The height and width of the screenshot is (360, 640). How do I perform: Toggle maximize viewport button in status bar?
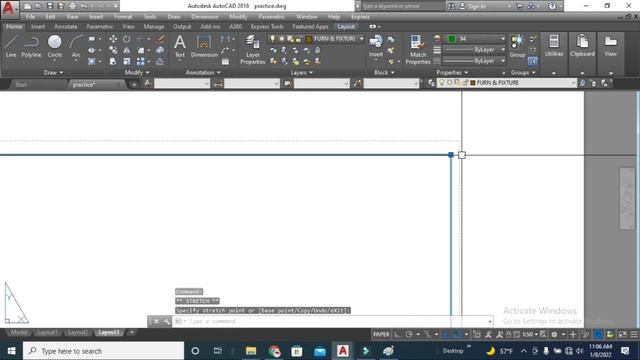(x=476, y=334)
